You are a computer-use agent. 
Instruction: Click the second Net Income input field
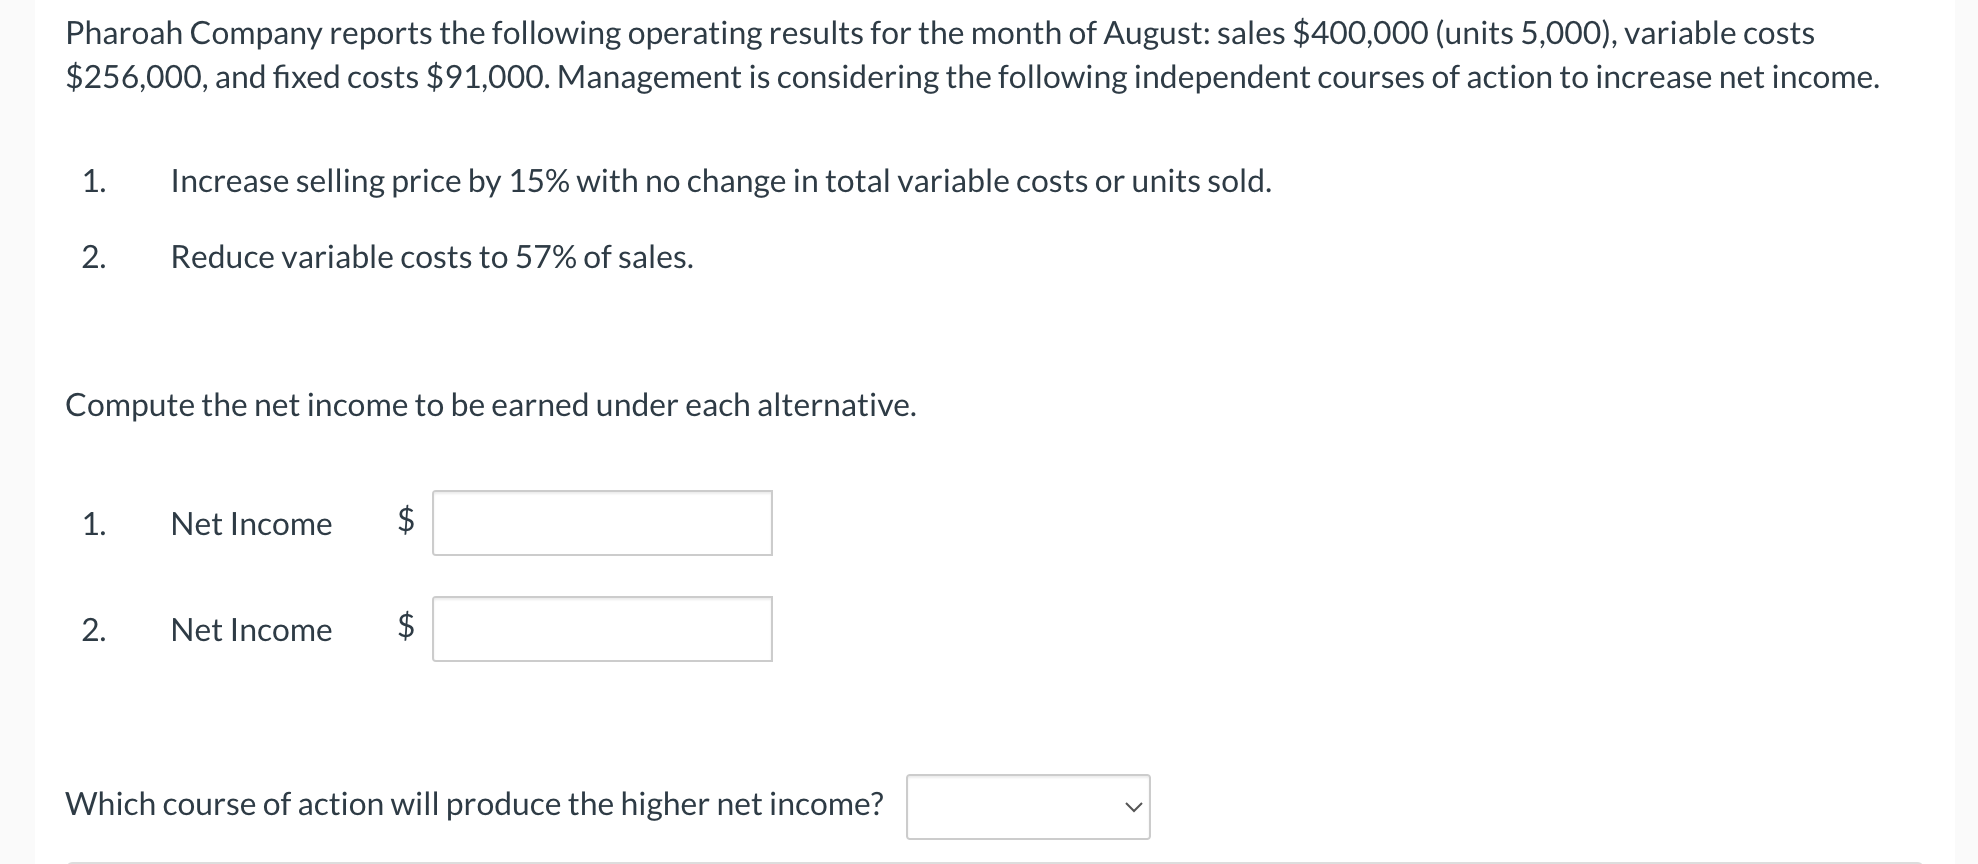tap(602, 629)
